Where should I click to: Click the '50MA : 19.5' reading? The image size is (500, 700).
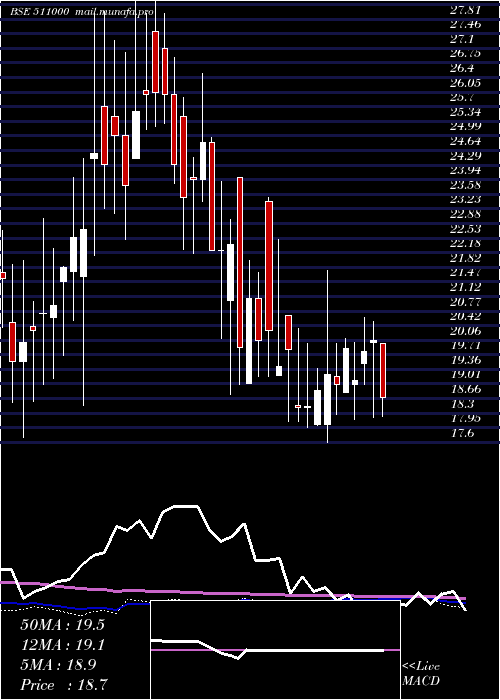click(62, 625)
